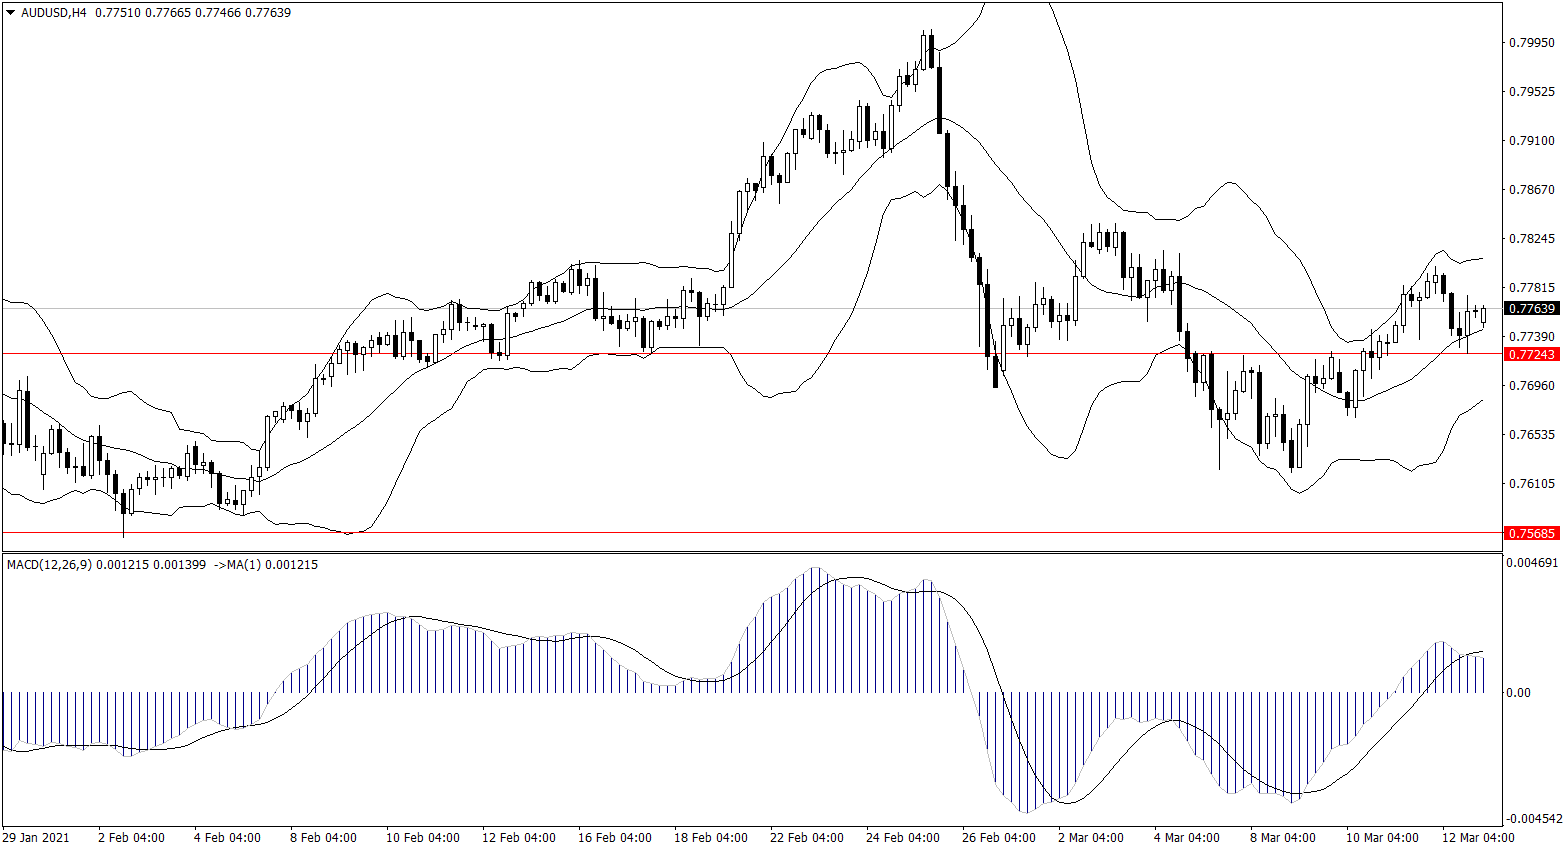Click the triangle arrow beside AUDUSD,H4
The width and height of the screenshot is (1566, 850).
[x=11, y=13]
